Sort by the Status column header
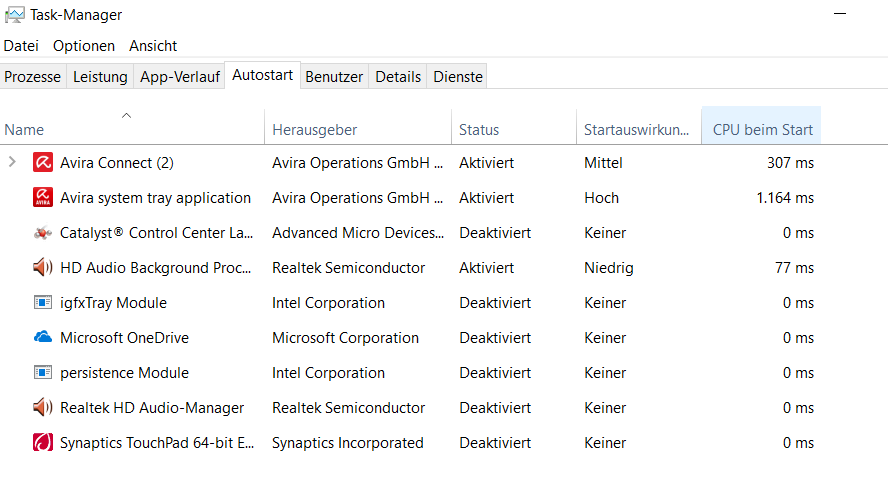 tap(479, 130)
